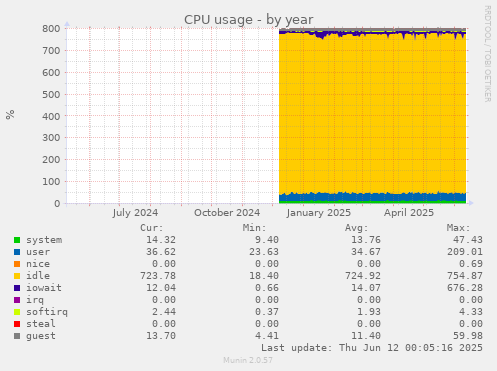The image size is (497, 371).
Task: Click the RRDTOOL / TOBI OETIKER watermark
Action: pyautogui.click(x=487, y=54)
